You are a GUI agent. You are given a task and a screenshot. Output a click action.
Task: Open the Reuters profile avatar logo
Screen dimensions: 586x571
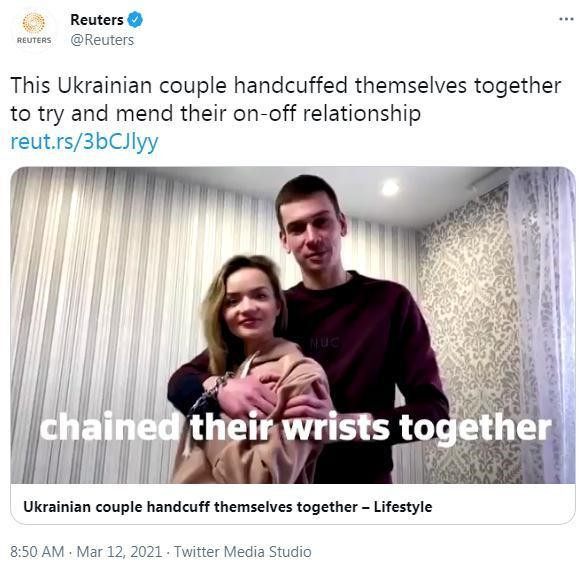tap(34, 29)
